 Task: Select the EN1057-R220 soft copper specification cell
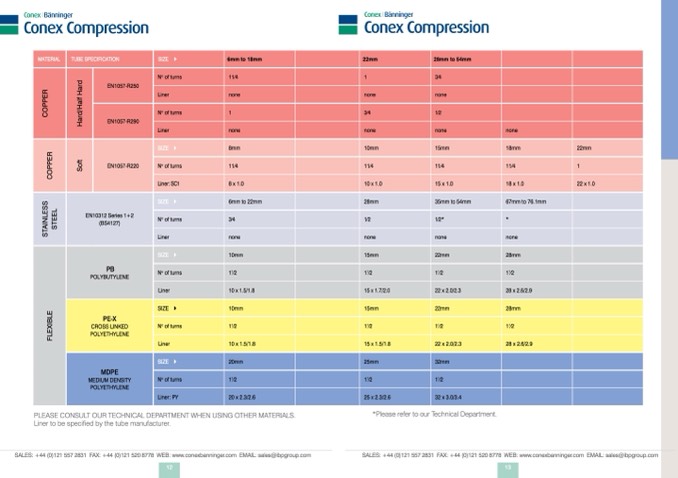122,165
